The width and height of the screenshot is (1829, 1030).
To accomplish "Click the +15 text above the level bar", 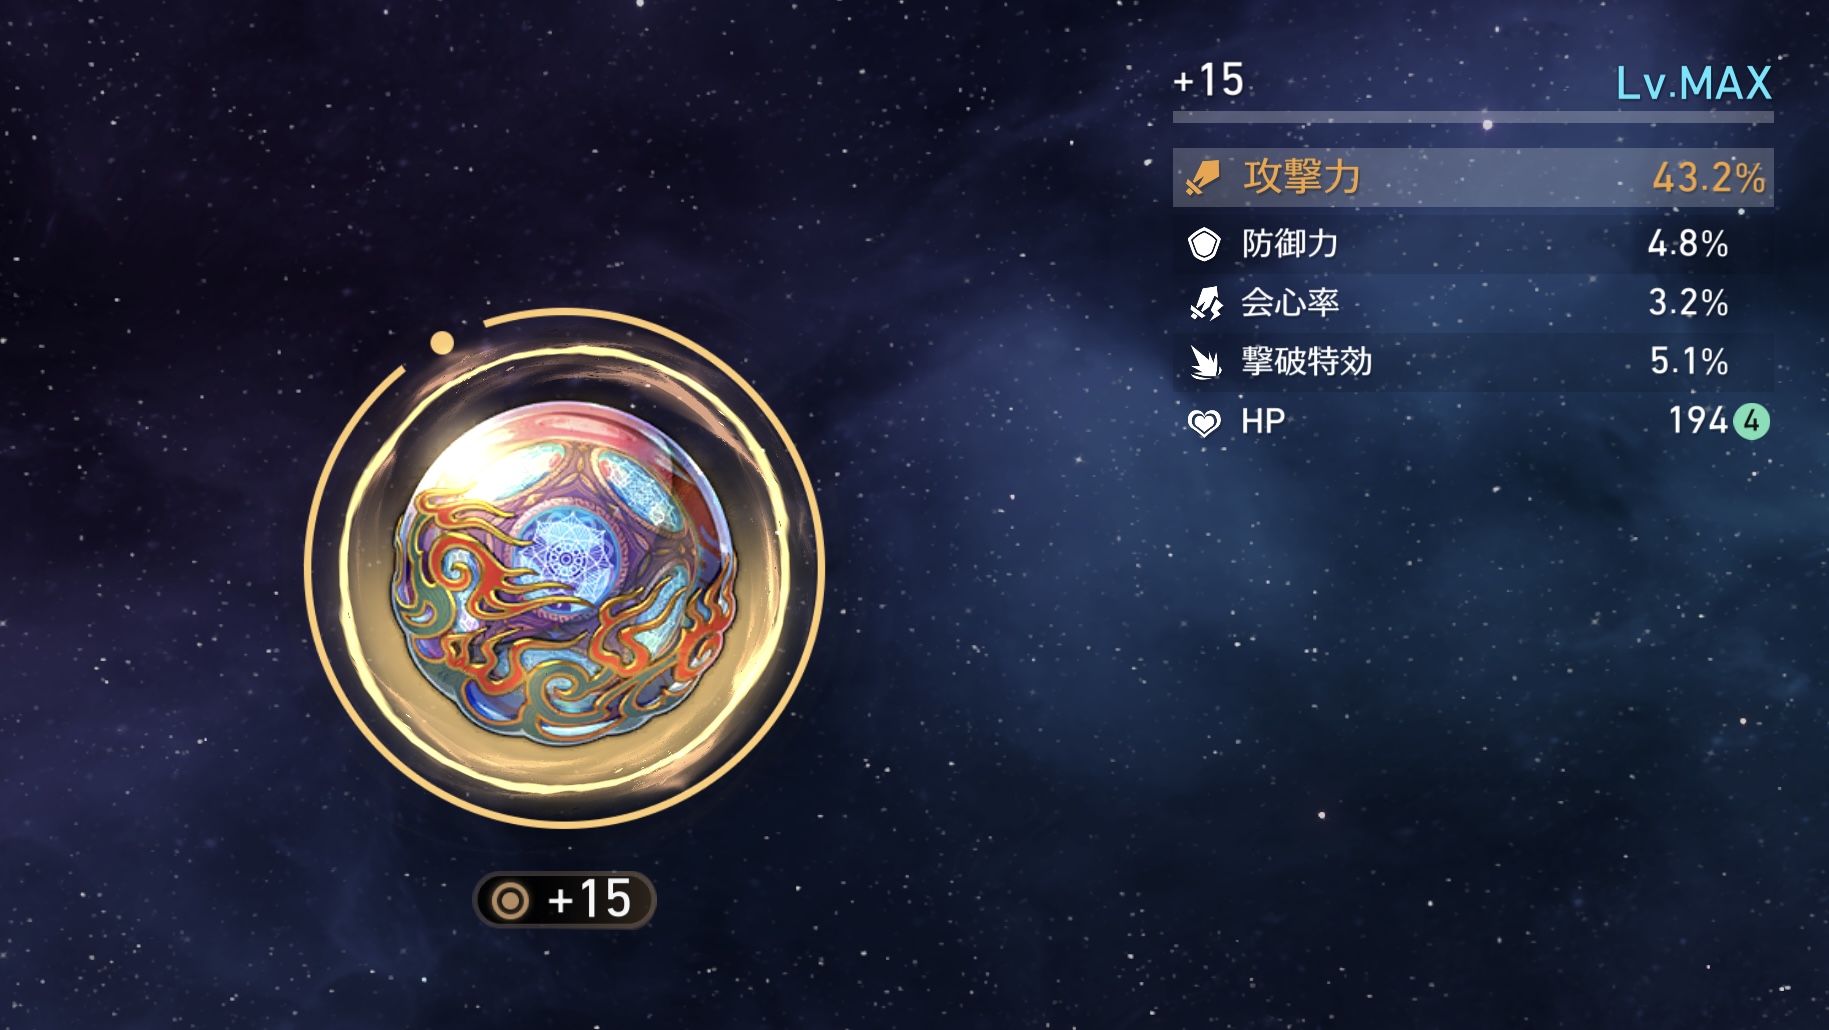I will pos(1209,80).
